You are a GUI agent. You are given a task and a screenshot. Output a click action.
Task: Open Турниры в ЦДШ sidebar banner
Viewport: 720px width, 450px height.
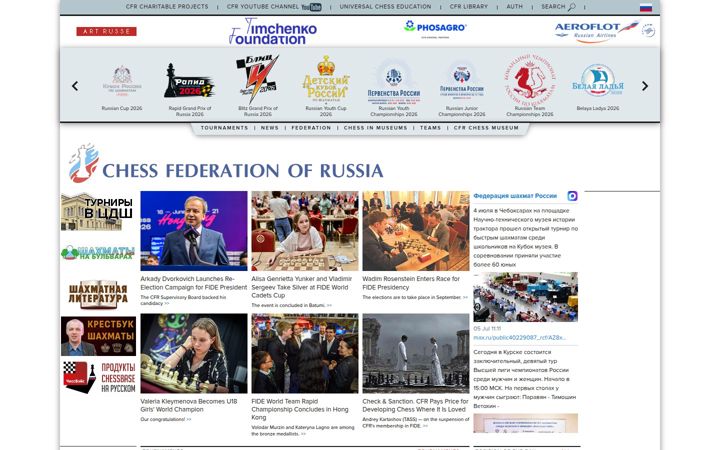point(97,212)
